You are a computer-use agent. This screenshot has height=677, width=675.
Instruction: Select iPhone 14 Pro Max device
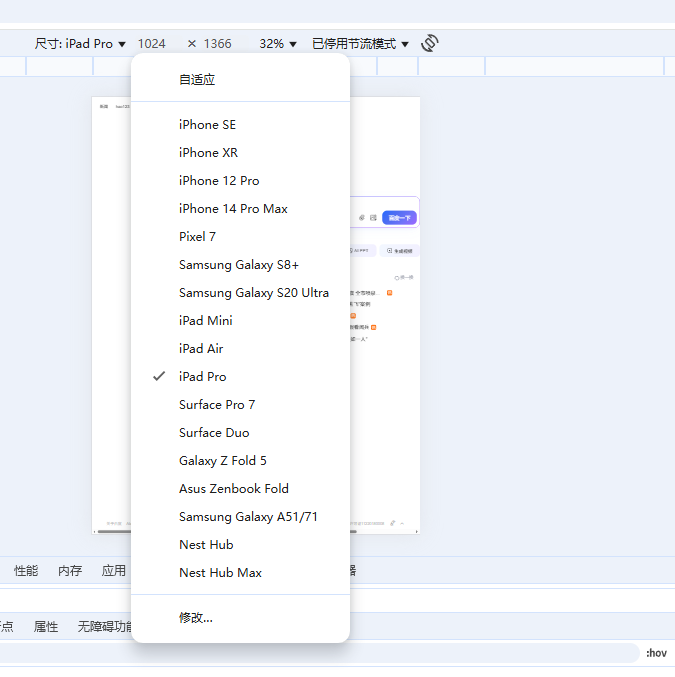click(x=241, y=209)
